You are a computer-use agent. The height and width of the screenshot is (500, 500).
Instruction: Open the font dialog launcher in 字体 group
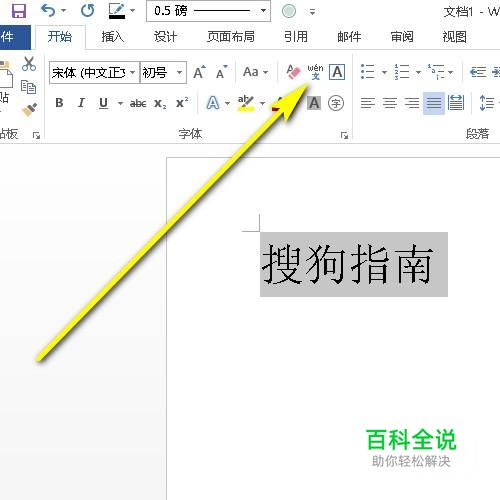344,135
